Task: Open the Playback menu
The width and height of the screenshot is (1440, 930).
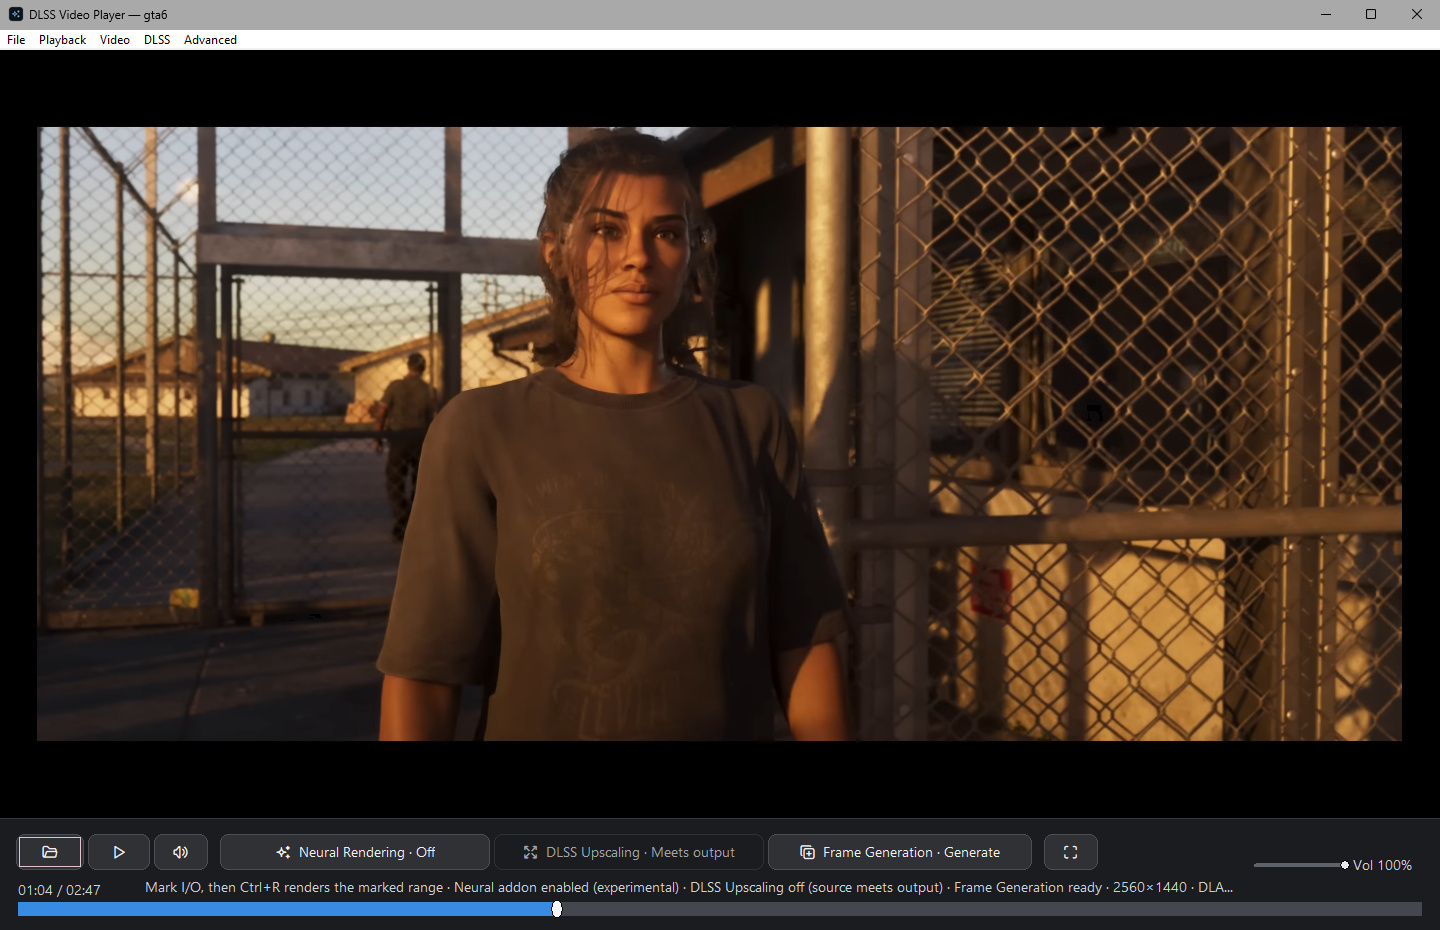Action: click(x=63, y=40)
